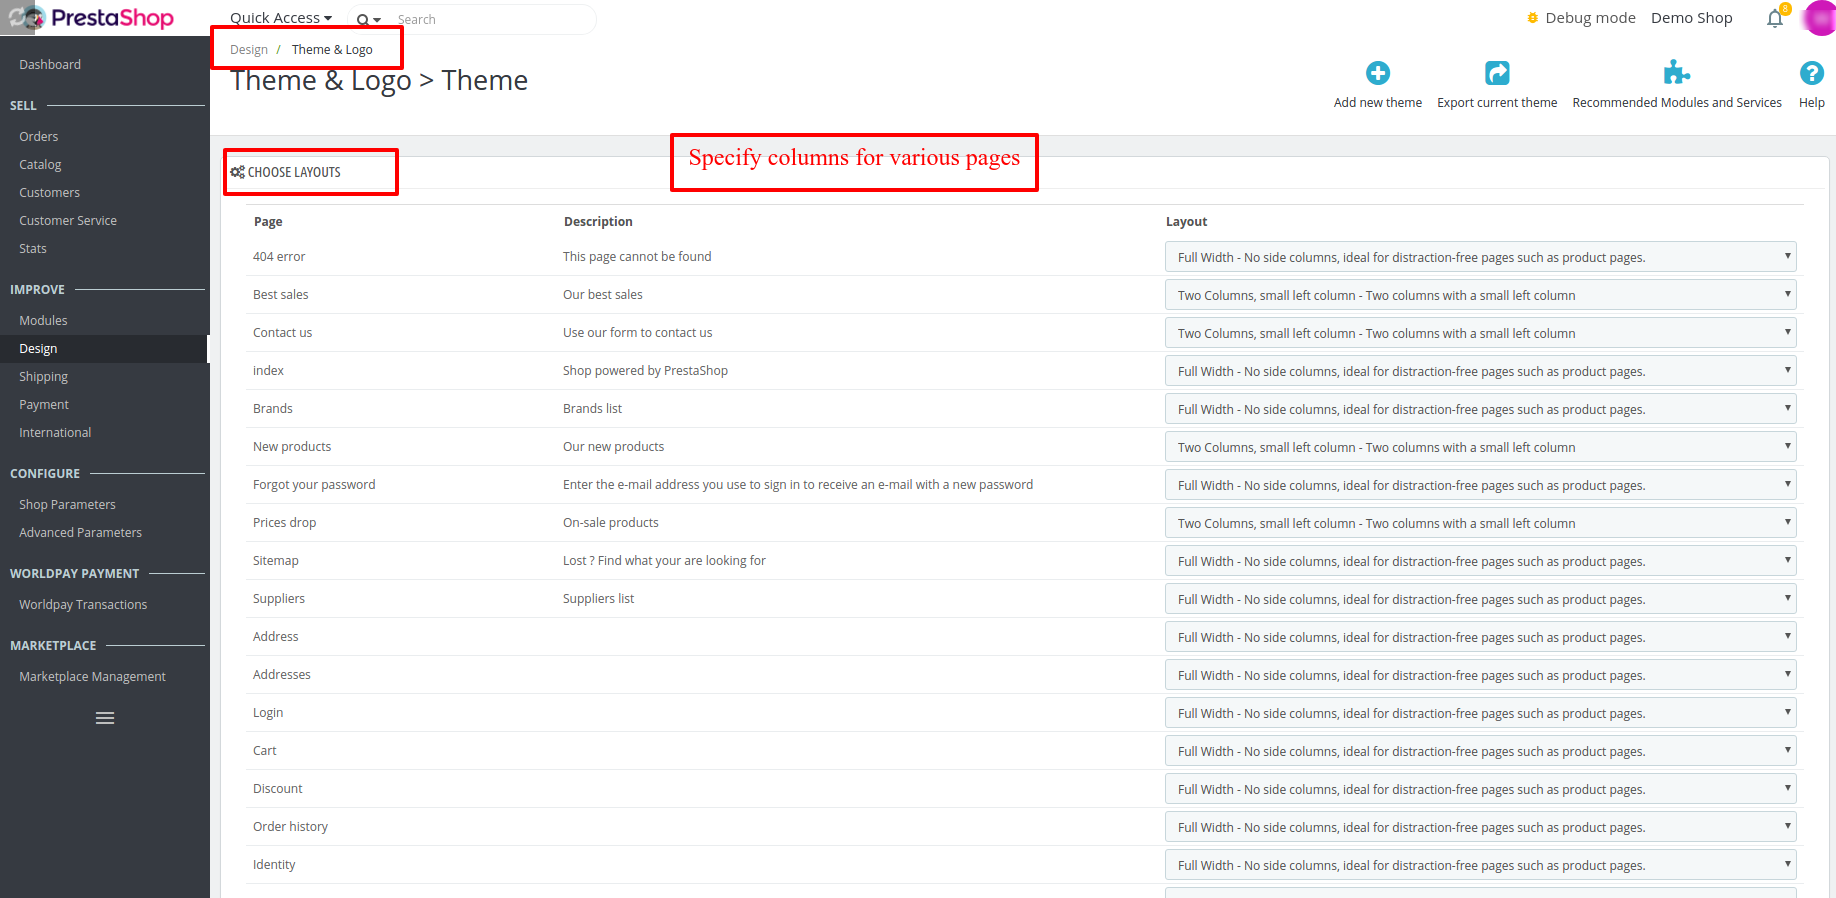Open the Quick Access dropdown
Screen dimensions: 1836x898
point(281,18)
